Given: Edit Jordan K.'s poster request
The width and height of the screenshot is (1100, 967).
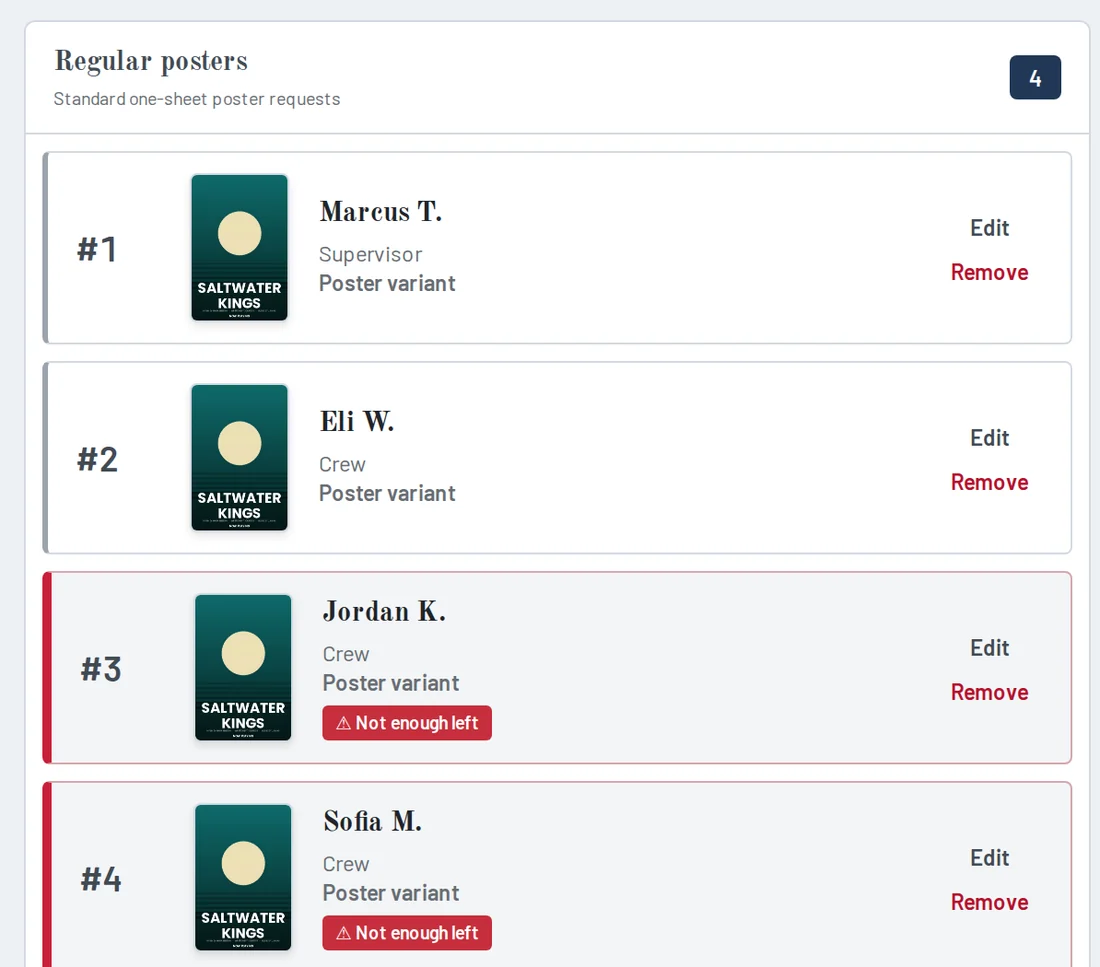Looking at the screenshot, I should click(989, 648).
